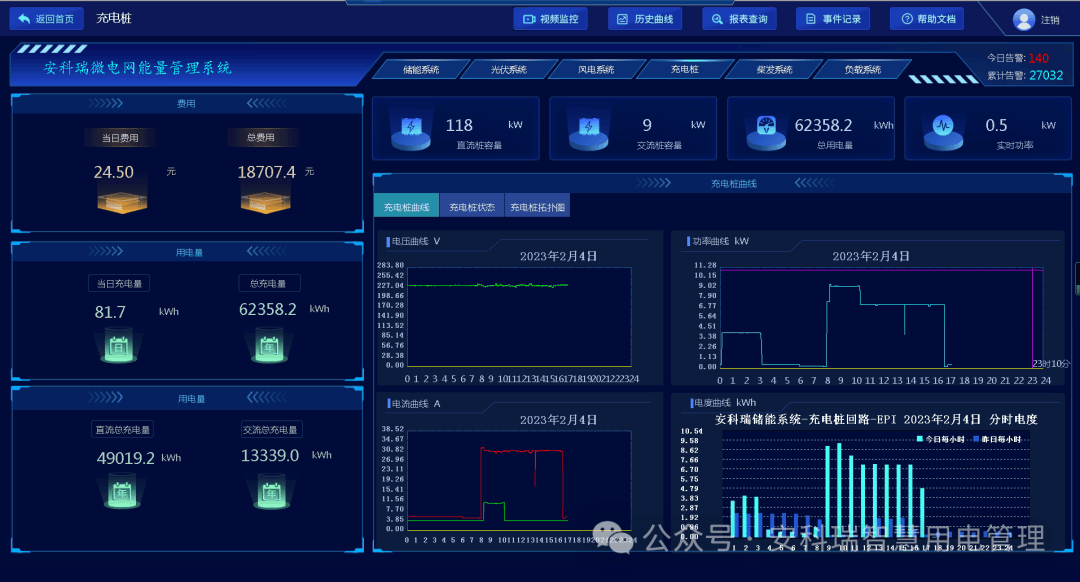1080x582 pixels.
Task: Open 视频监控 video monitoring
Action: pos(550,19)
